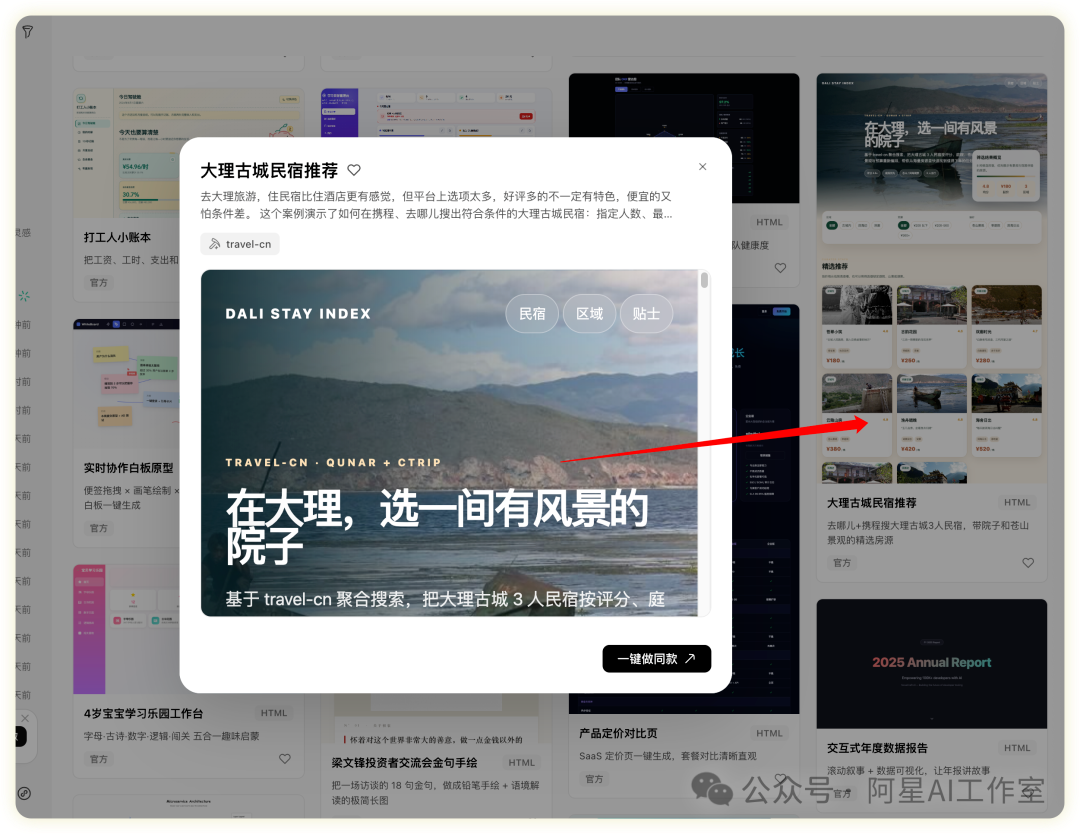Click the 在大理，选一间有风景的院子 headline

[x=437, y=527]
